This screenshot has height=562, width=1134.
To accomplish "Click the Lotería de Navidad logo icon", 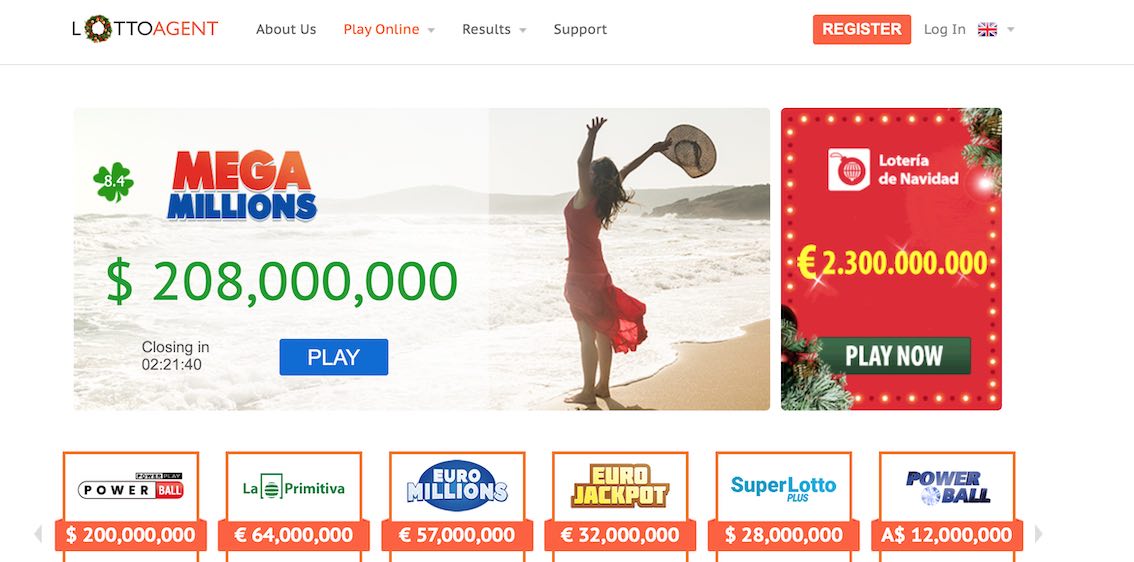I will tap(848, 170).
